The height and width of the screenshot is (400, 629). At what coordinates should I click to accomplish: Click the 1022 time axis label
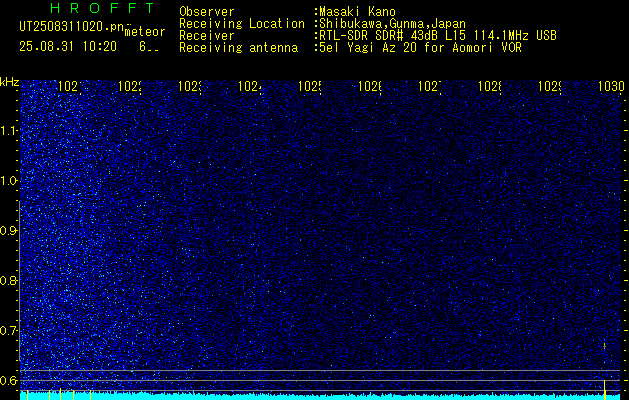(x=130, y=86)
